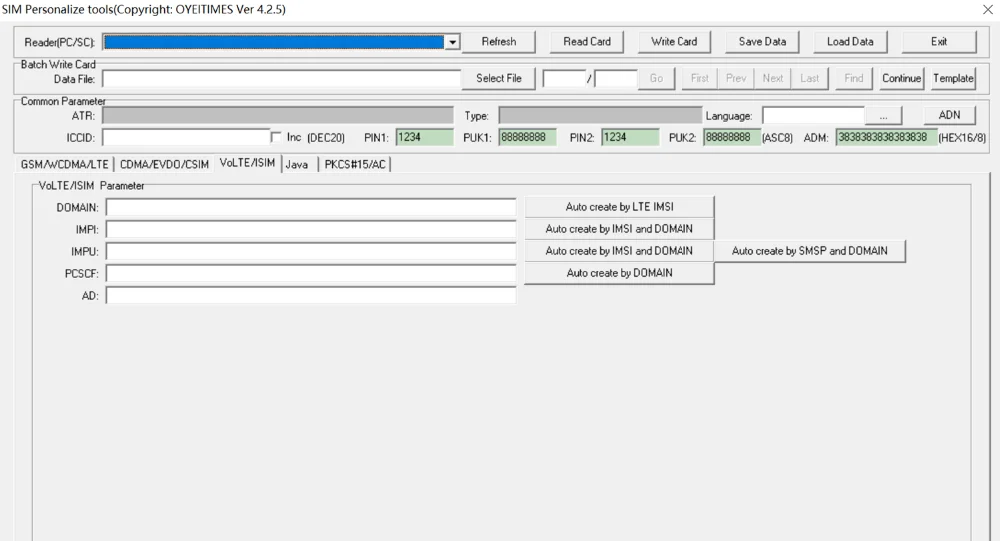Click the Exit button

click(x=939, y=41)
